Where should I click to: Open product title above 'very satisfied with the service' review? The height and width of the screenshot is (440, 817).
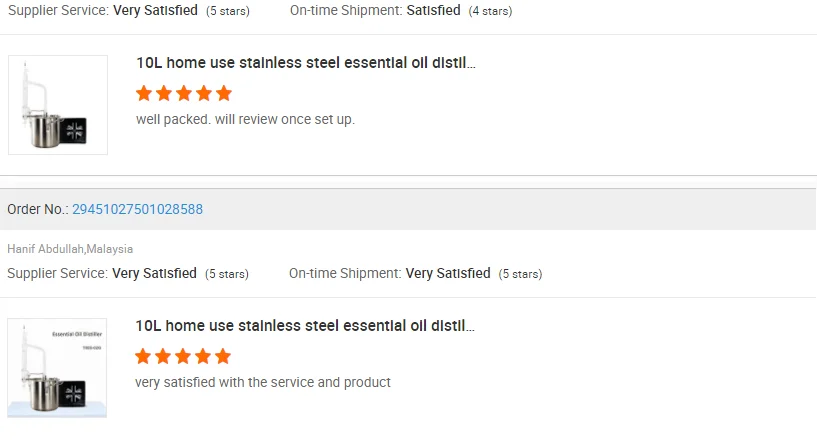(305, 326)
